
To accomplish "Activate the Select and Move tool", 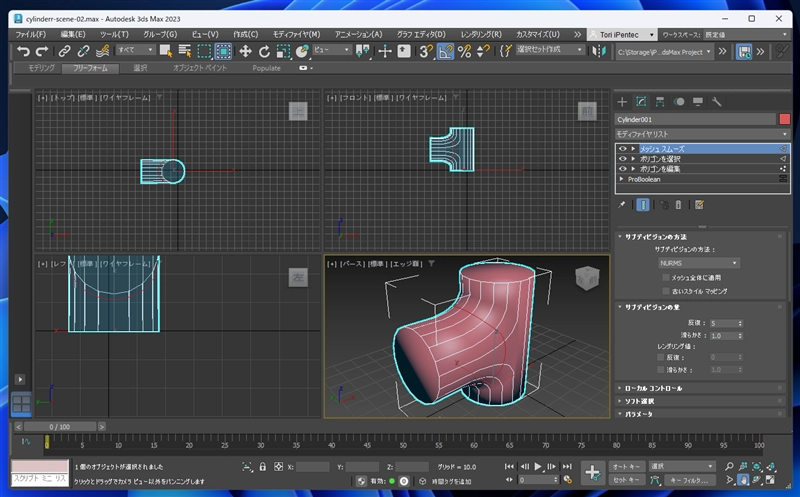I will 245,51.
